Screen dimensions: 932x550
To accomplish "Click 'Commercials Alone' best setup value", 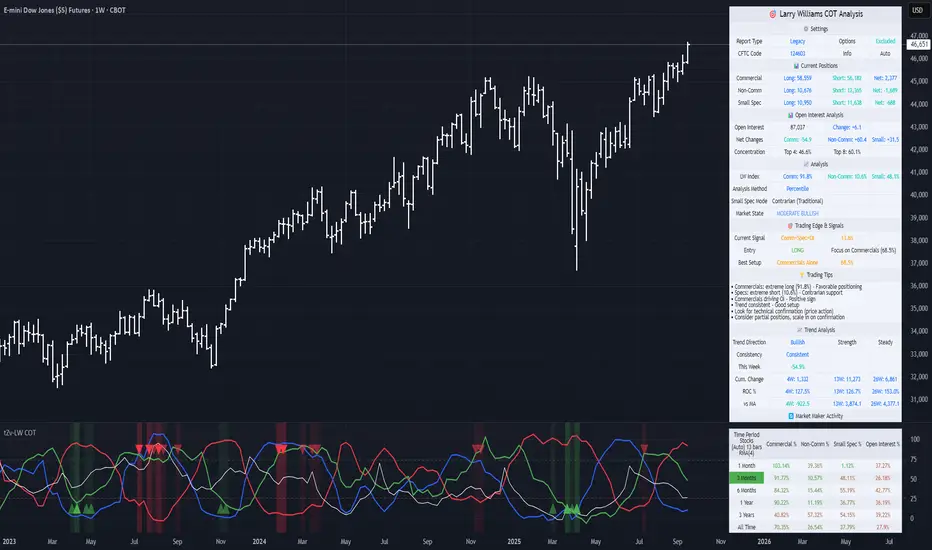I will pyautogui.click(x=797, y=263).
